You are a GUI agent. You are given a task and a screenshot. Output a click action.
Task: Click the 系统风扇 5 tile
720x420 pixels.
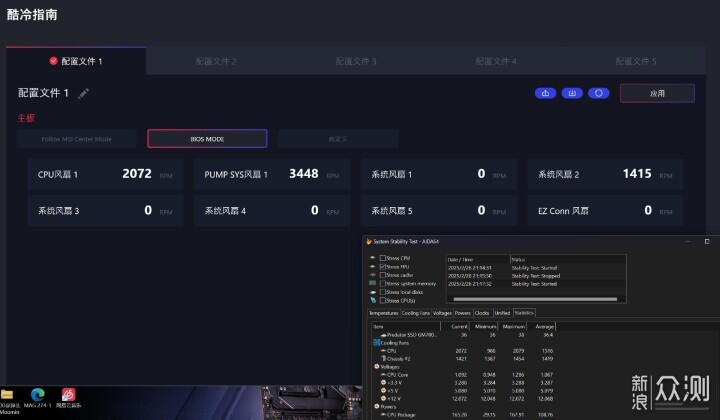coord(439,211)
